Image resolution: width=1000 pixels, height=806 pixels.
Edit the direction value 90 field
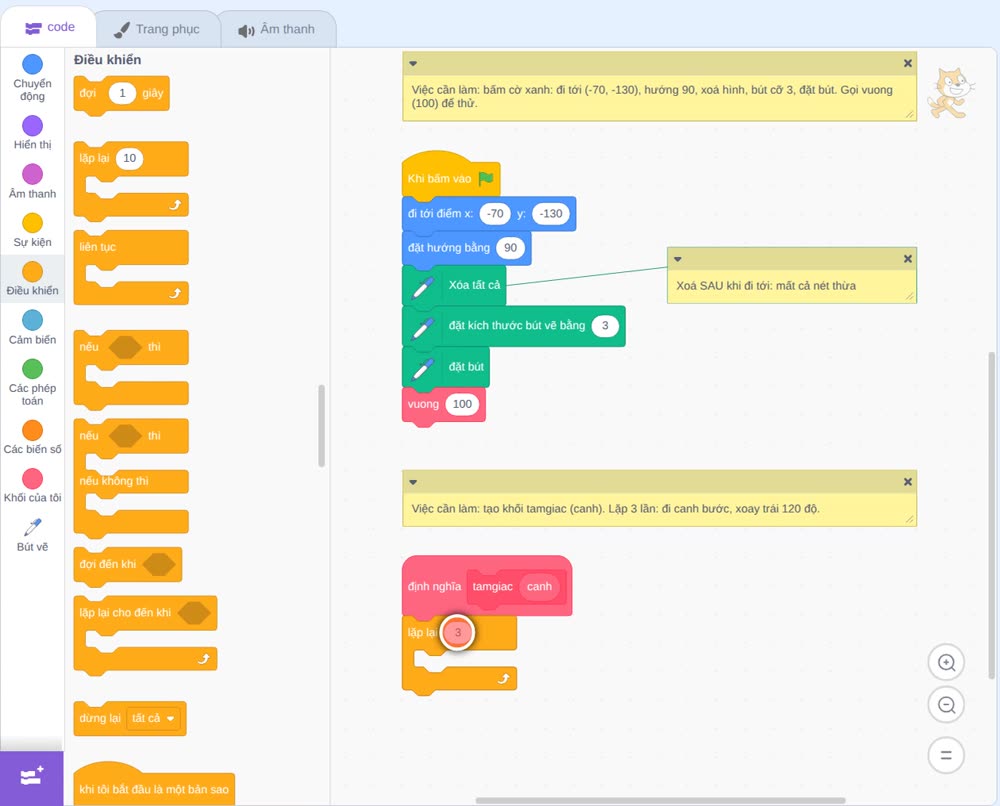pyautogui.click(x=510, y=248)
